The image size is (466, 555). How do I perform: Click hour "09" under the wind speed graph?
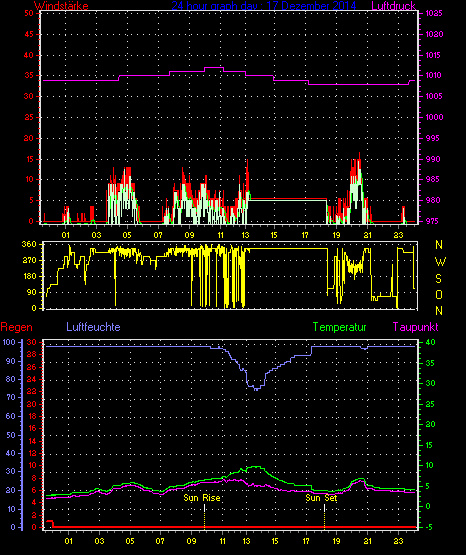189,235
